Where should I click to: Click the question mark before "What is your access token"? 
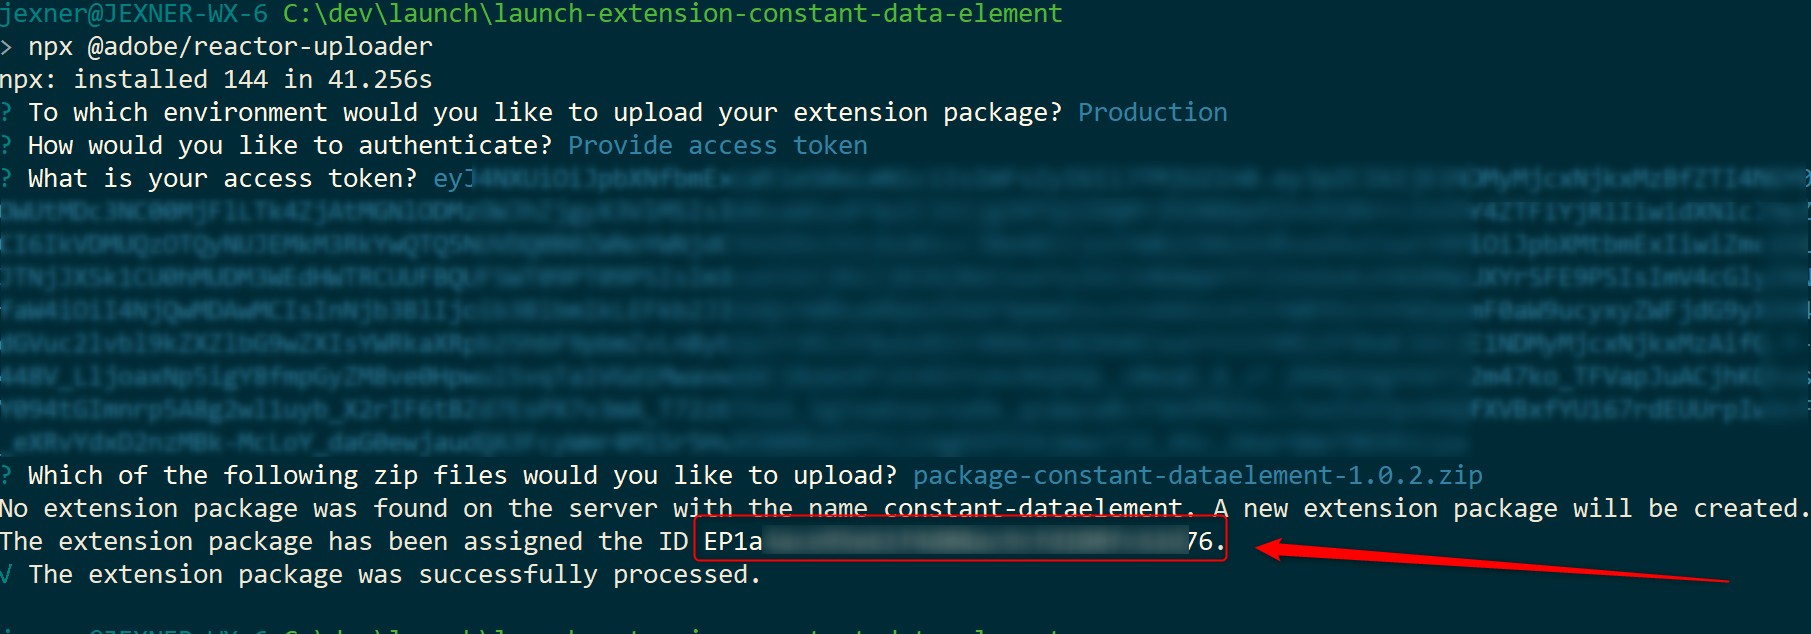pyautogui.click(x=6, y=179)
